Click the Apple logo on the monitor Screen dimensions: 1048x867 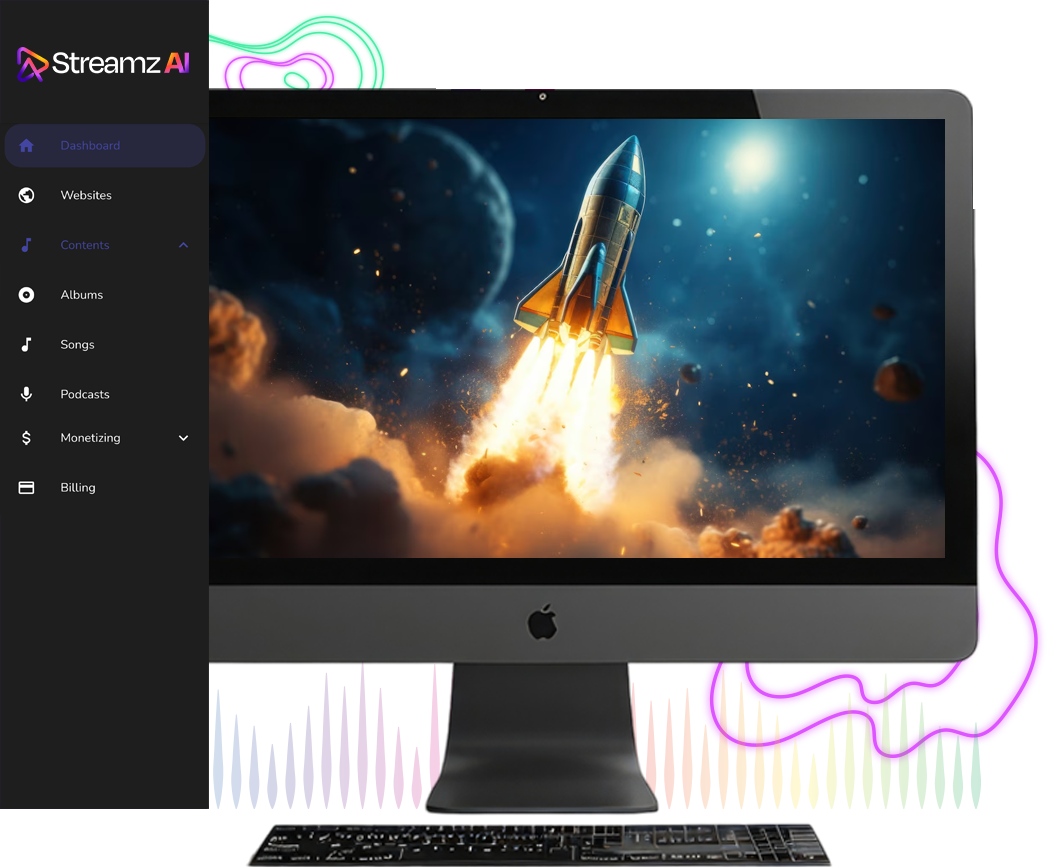tap(542, 623)
